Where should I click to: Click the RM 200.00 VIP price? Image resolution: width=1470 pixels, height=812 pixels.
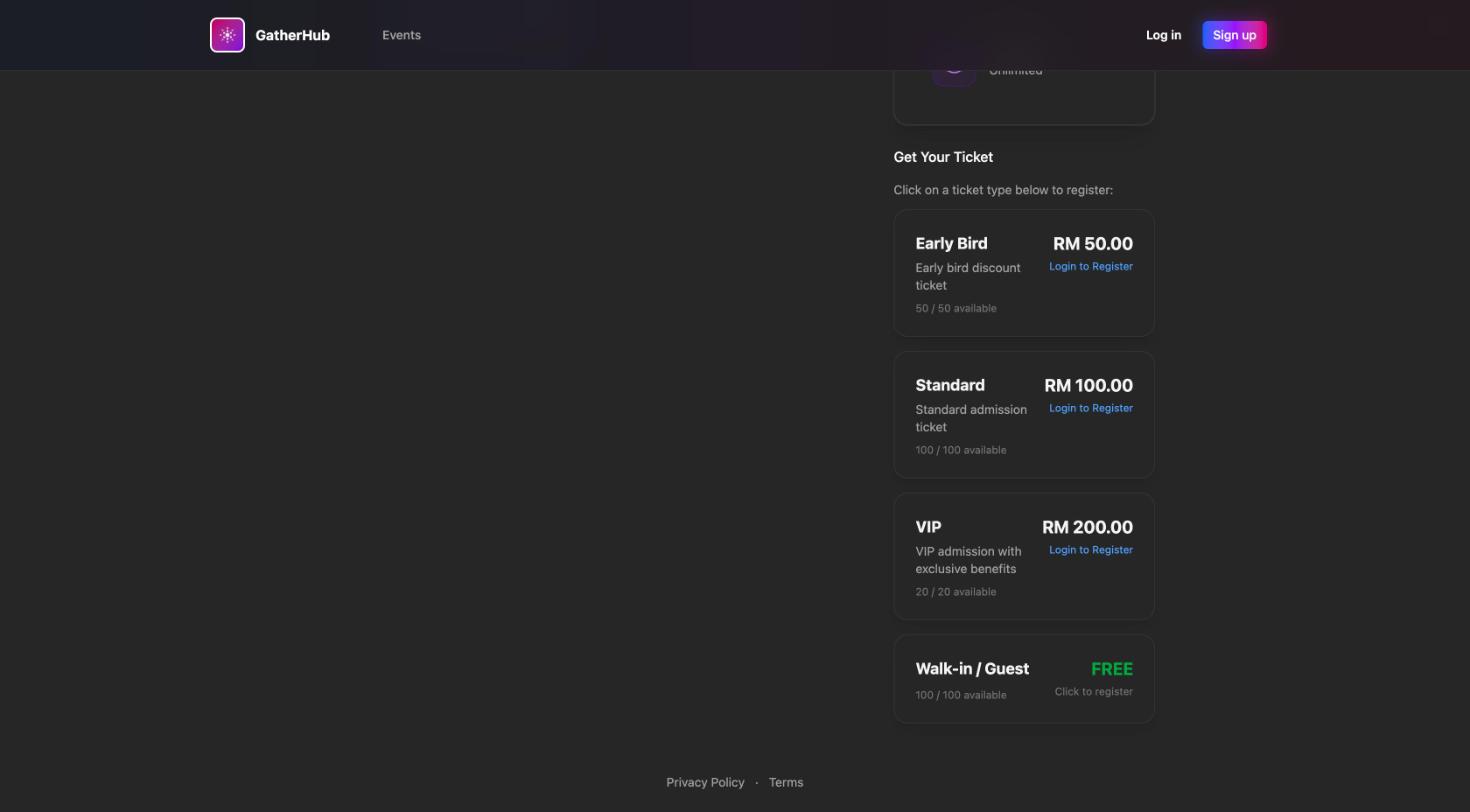click(1087, 527)
